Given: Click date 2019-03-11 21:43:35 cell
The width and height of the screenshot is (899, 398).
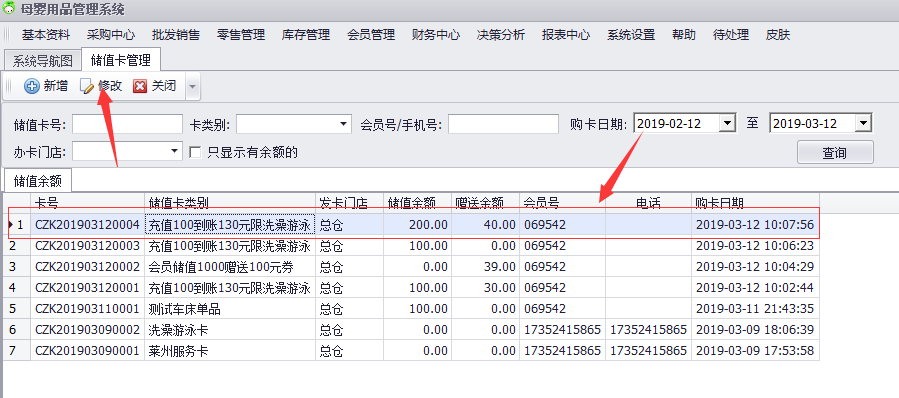Looking at the screenshot, I should pyautogui.click(x=755, y=309).
